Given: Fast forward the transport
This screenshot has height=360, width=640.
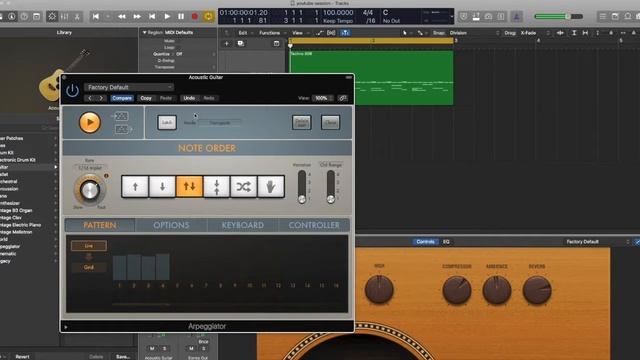Looking at the screenshot, I should [137, 16].
